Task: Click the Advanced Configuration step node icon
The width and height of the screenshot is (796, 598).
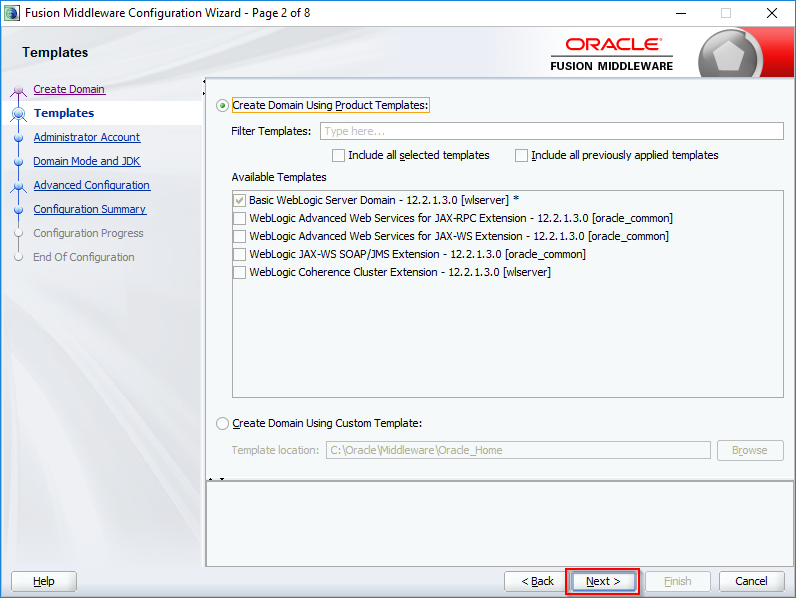Action: pyautogui.click(x=19, y=187)
